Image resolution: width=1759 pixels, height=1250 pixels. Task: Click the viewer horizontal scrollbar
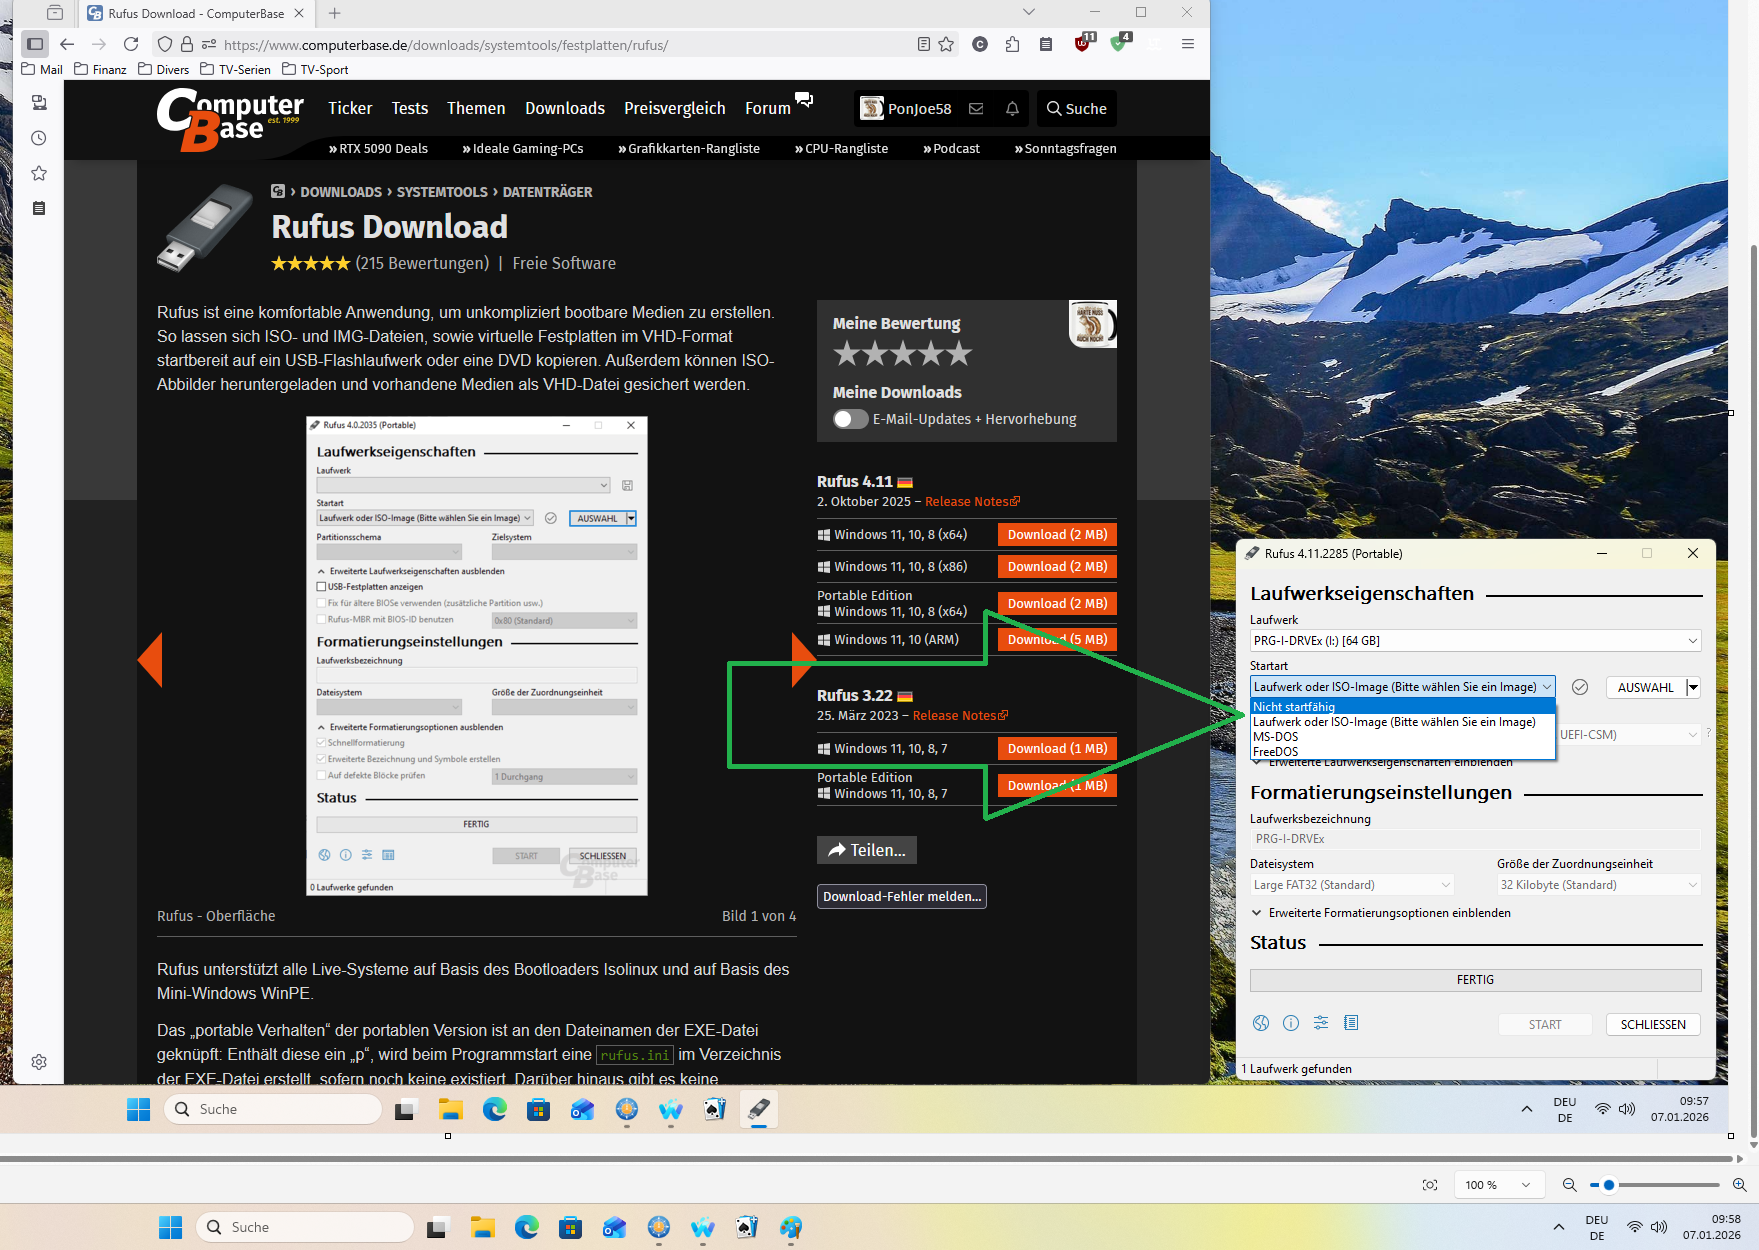[865, 1159]
